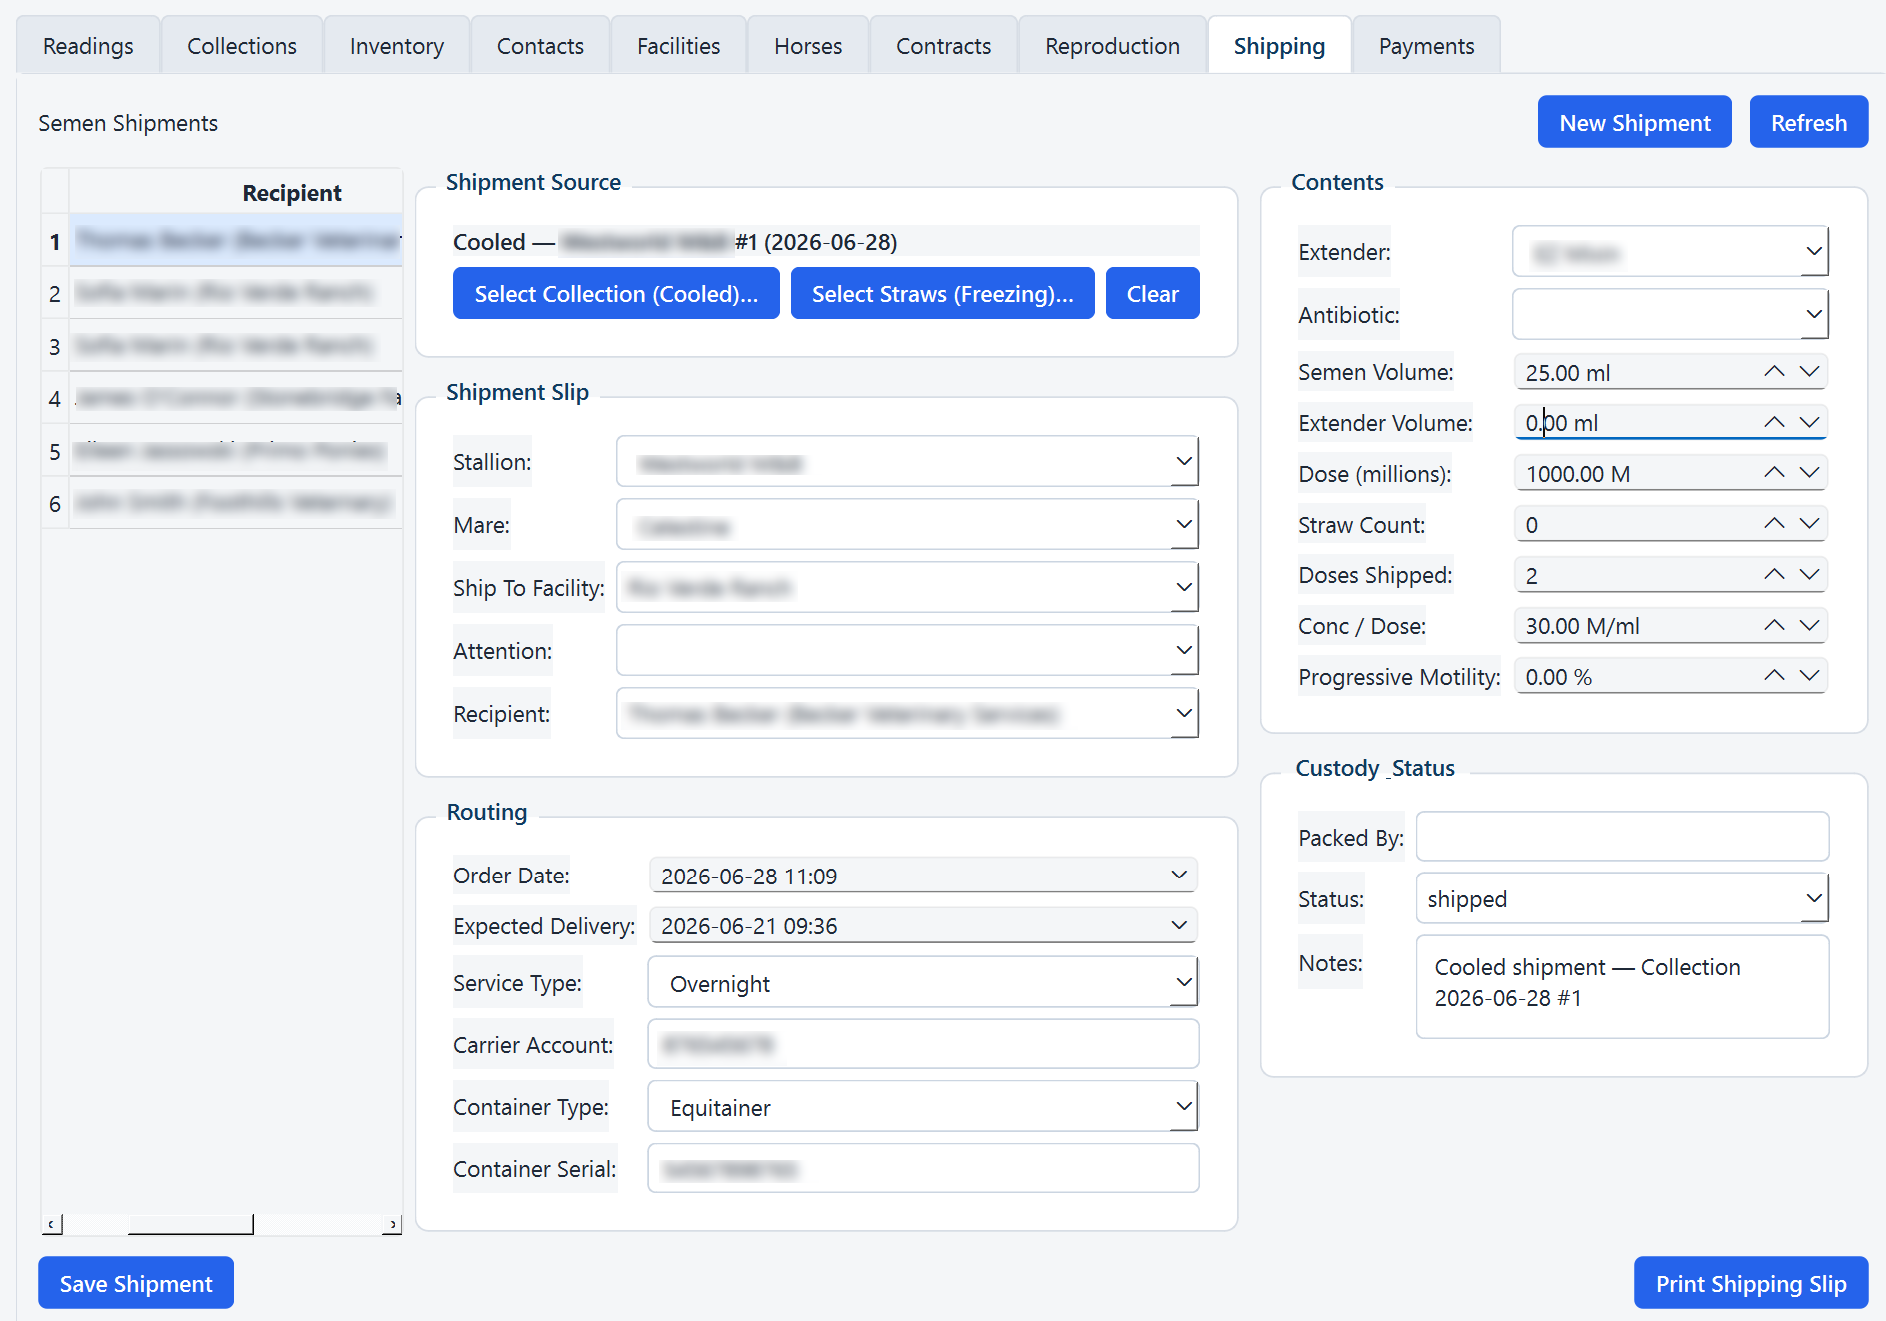
Task: Click the Container Serial field
Action: [x=923, y=1169]
